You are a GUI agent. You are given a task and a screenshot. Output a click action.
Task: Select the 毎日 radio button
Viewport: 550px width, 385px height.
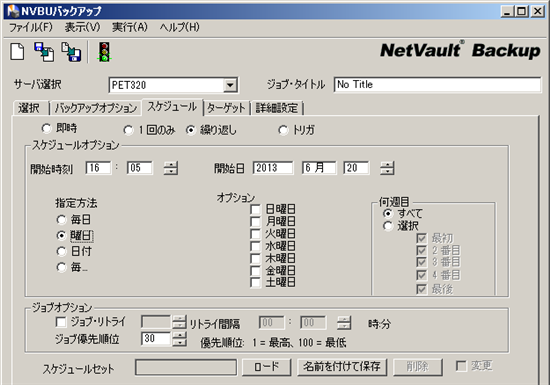tap(61, 220)
